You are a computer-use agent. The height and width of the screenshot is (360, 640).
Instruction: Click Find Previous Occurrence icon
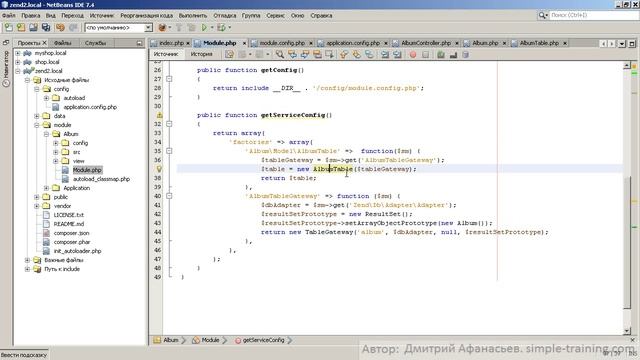click(x=292, y=54)
